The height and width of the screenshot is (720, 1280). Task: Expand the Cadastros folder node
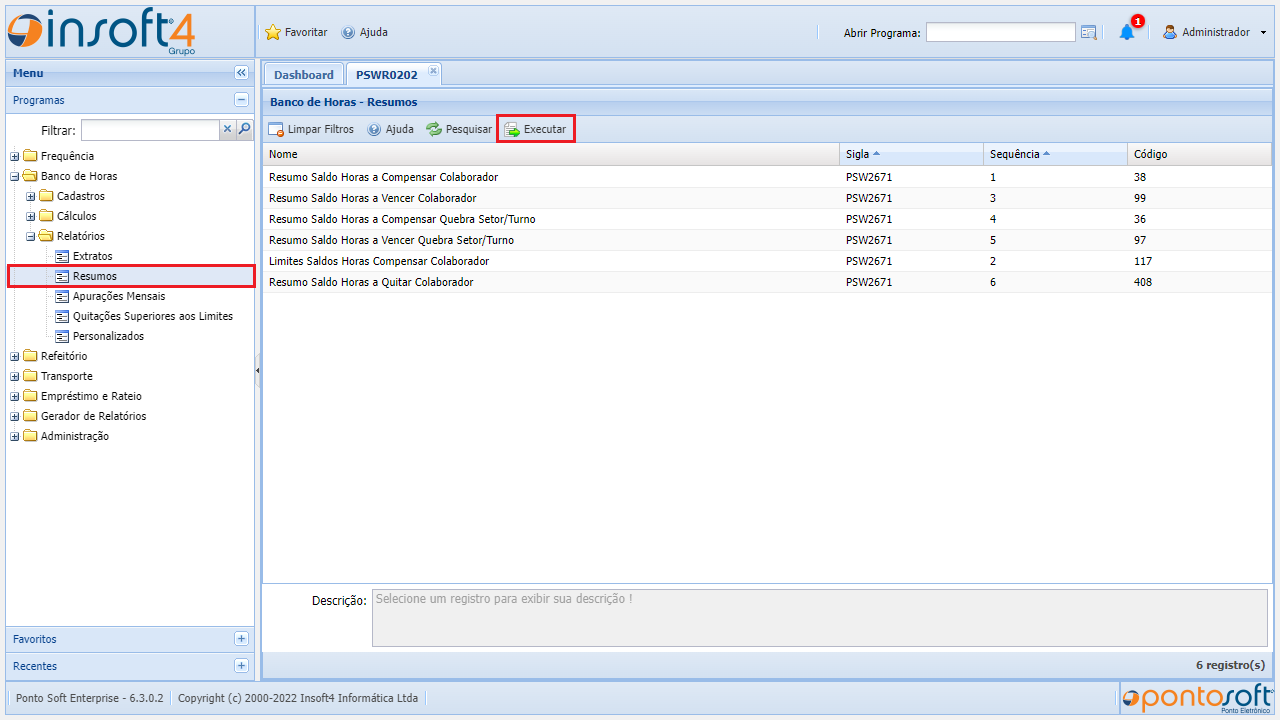31,196
